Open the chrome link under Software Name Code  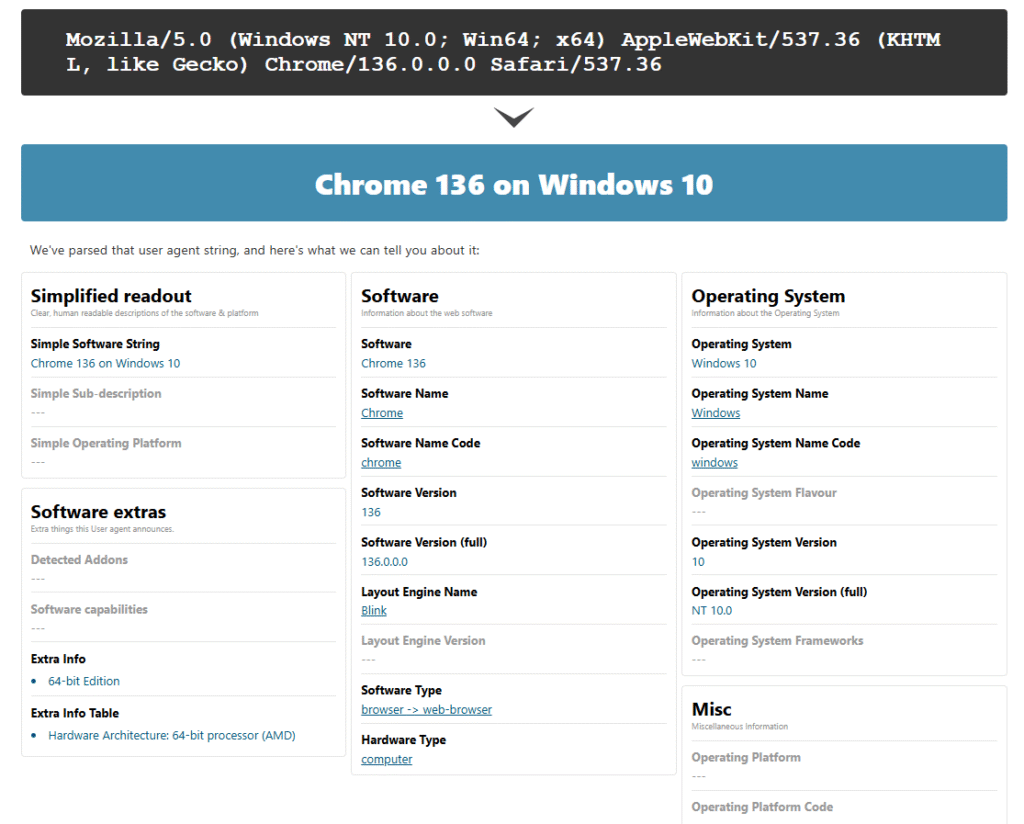(x=381, y=462)
